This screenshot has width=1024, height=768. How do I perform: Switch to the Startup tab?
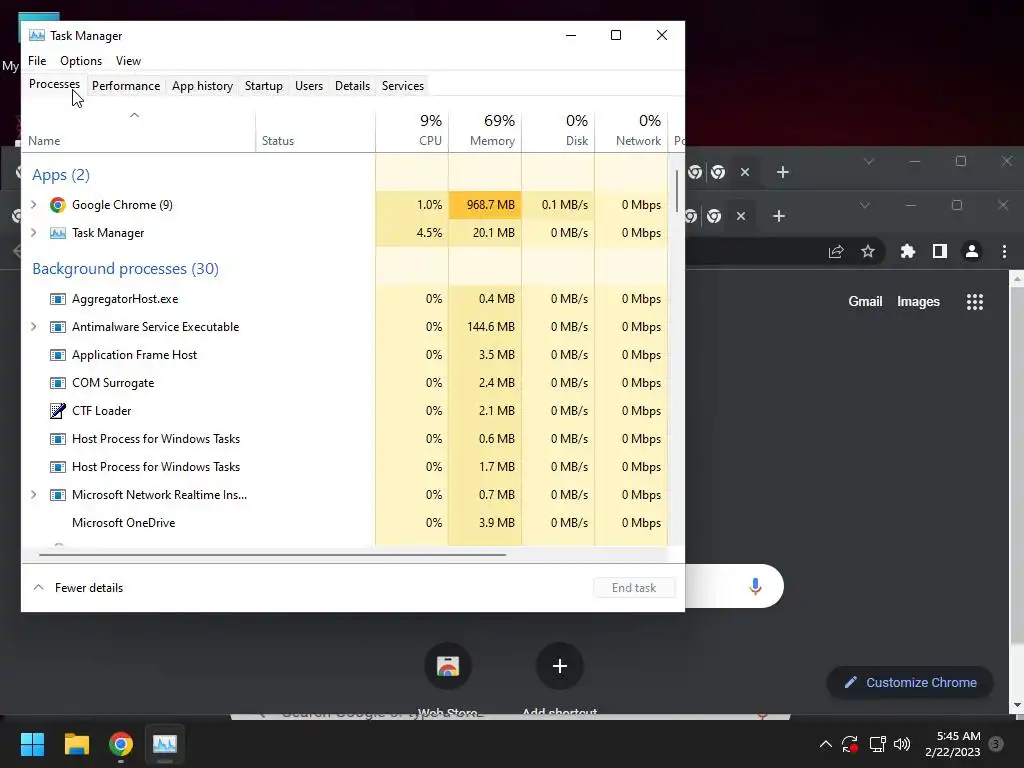[x=264, y=86]
